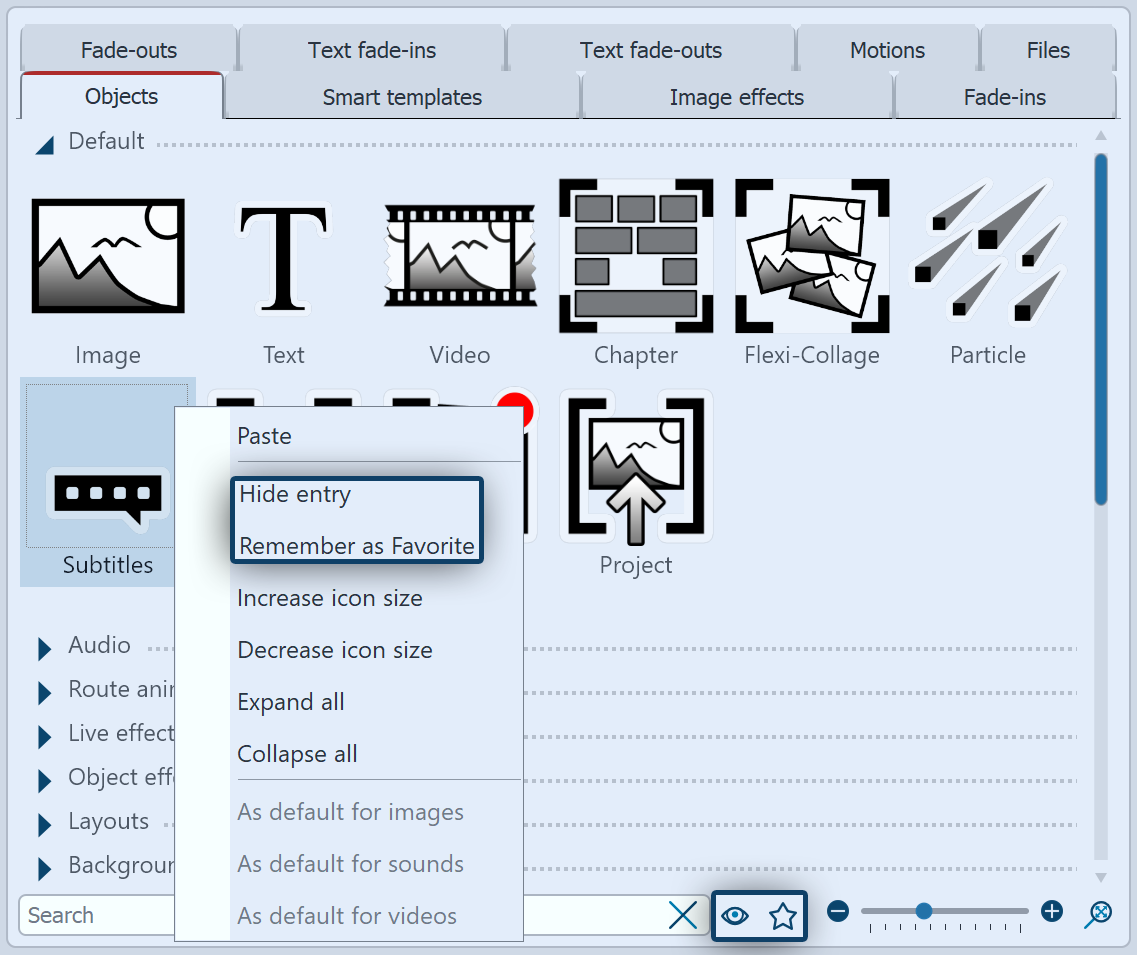Image resolution: width=1137 pixels, height=955 pixels.
Task: Hide entry via the context menu
Action: pyautogui.click(x=293, y=493)
